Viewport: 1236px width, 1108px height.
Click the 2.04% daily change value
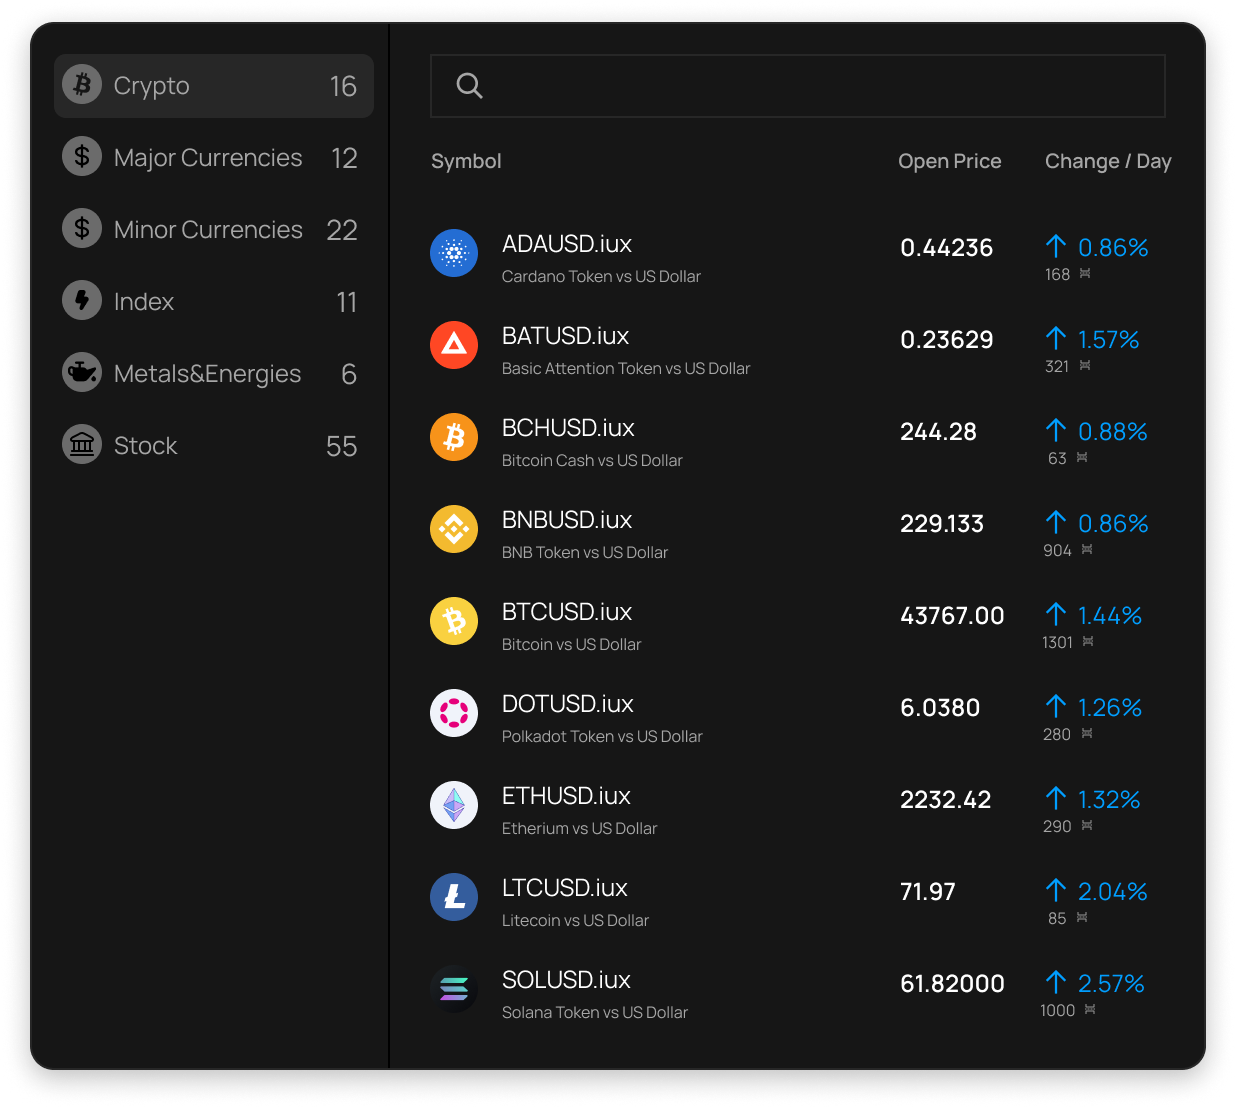[1113, 891]
